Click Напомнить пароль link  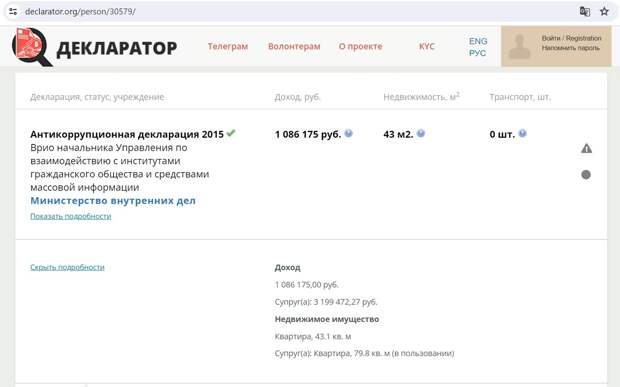coord(571,48)
